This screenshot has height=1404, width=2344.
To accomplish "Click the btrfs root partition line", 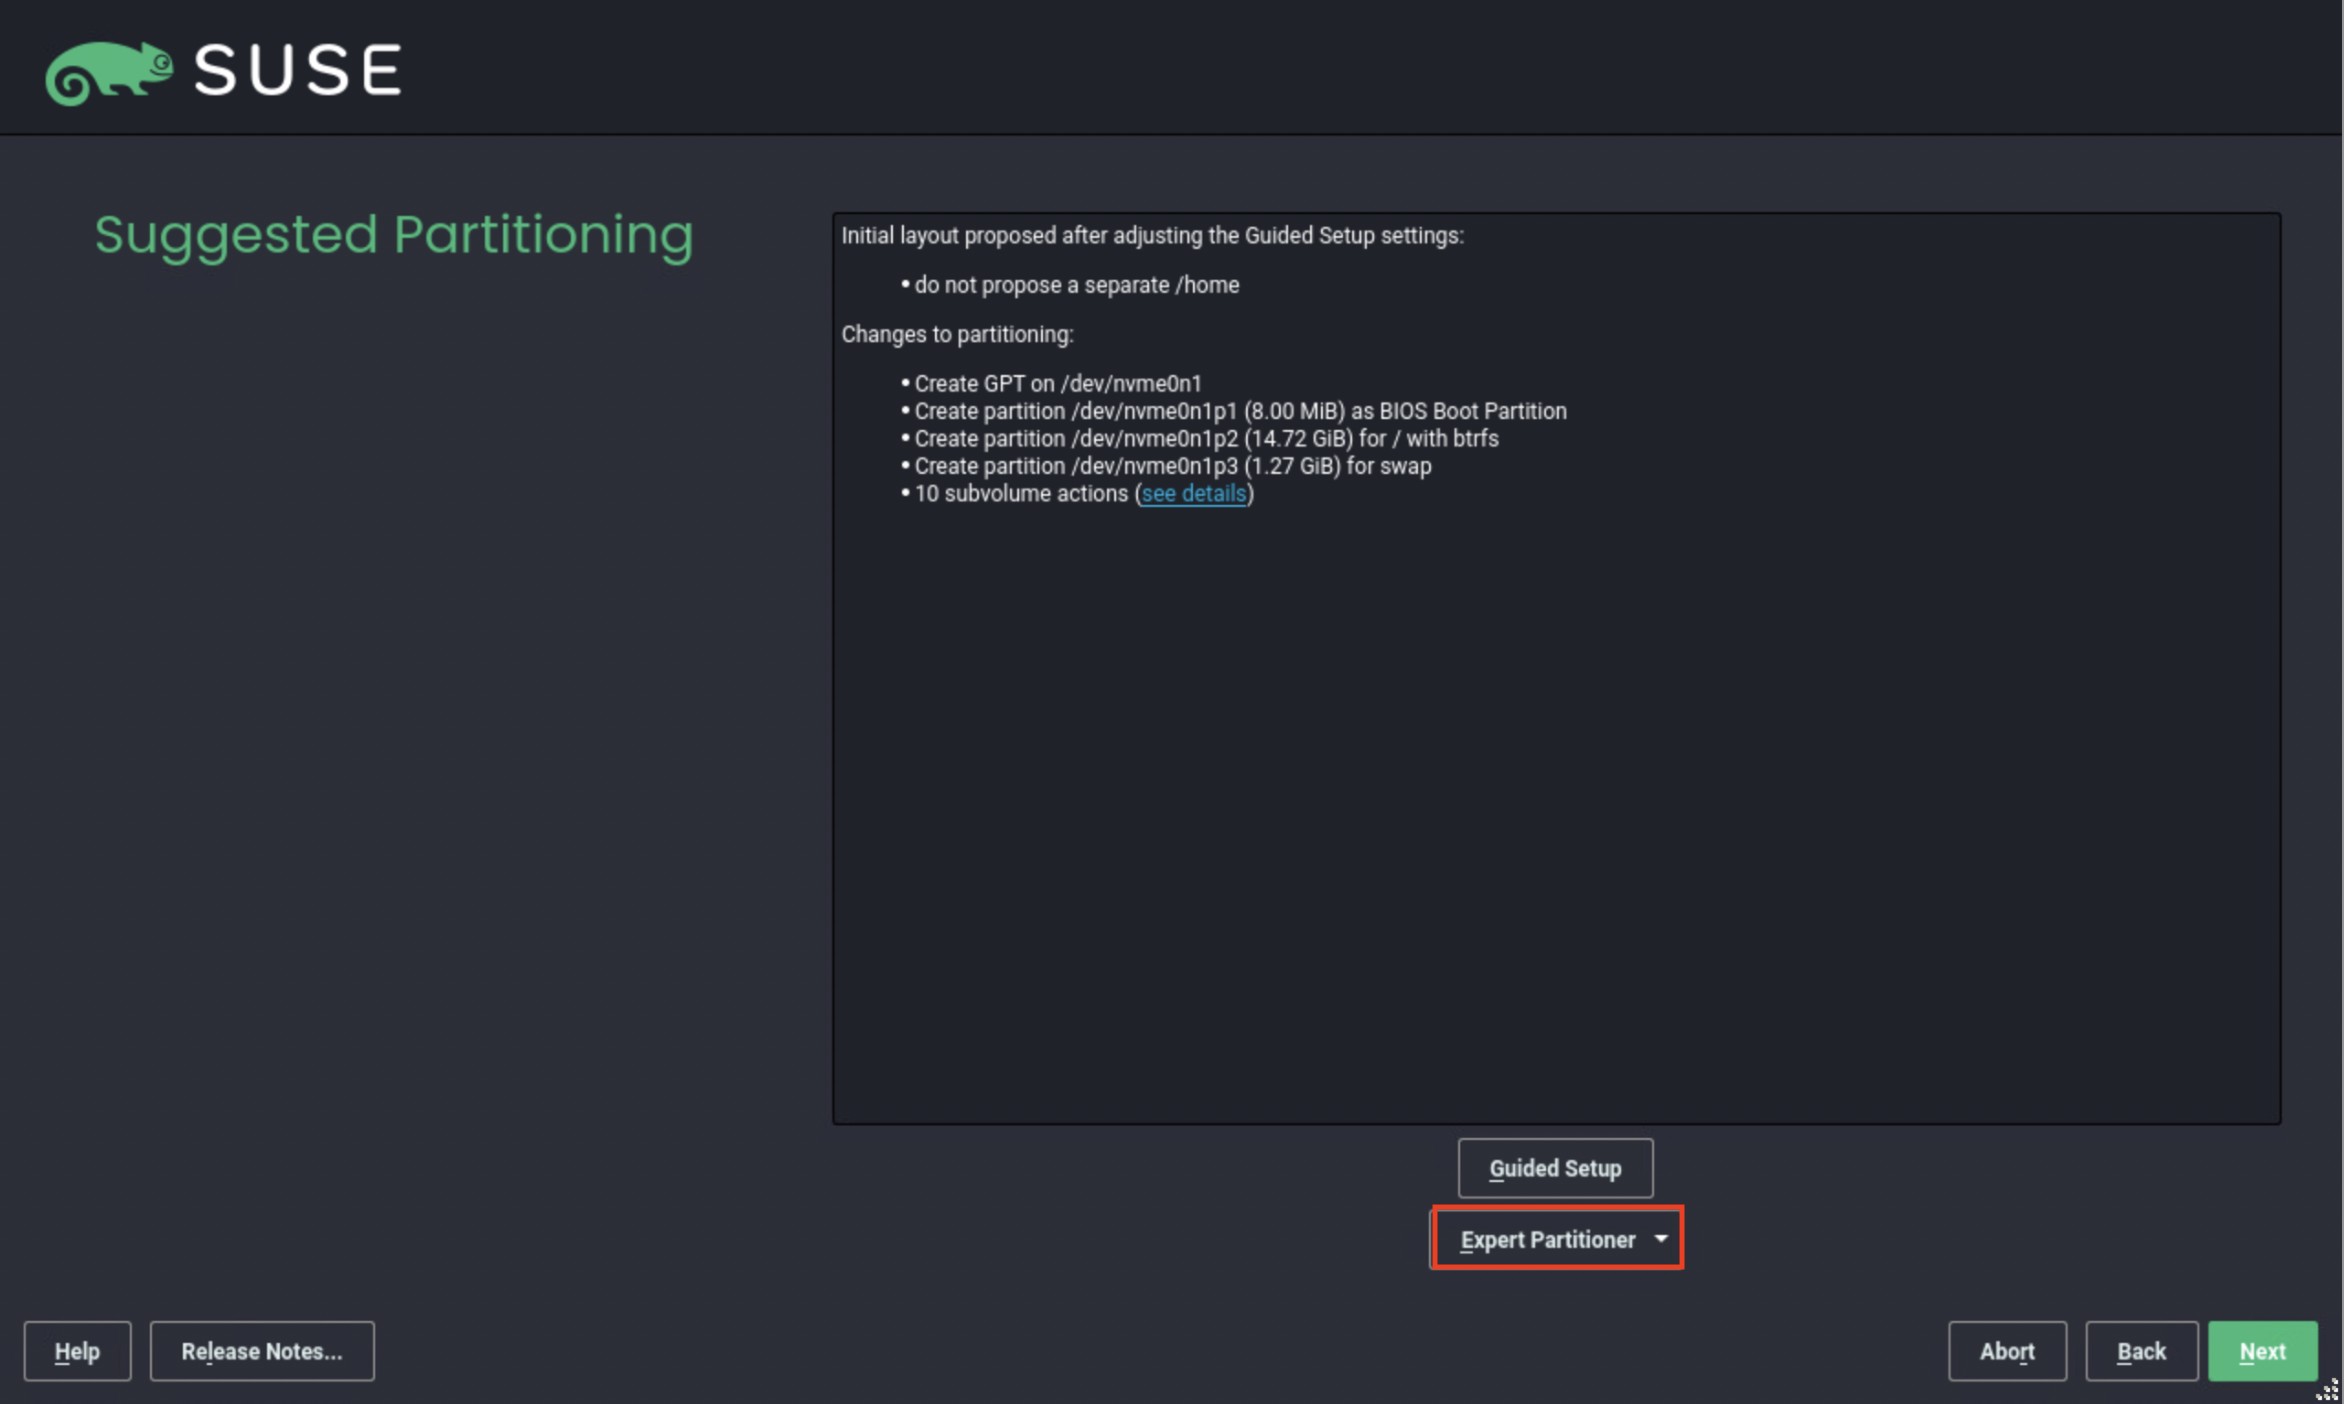I will [1206, 439].
